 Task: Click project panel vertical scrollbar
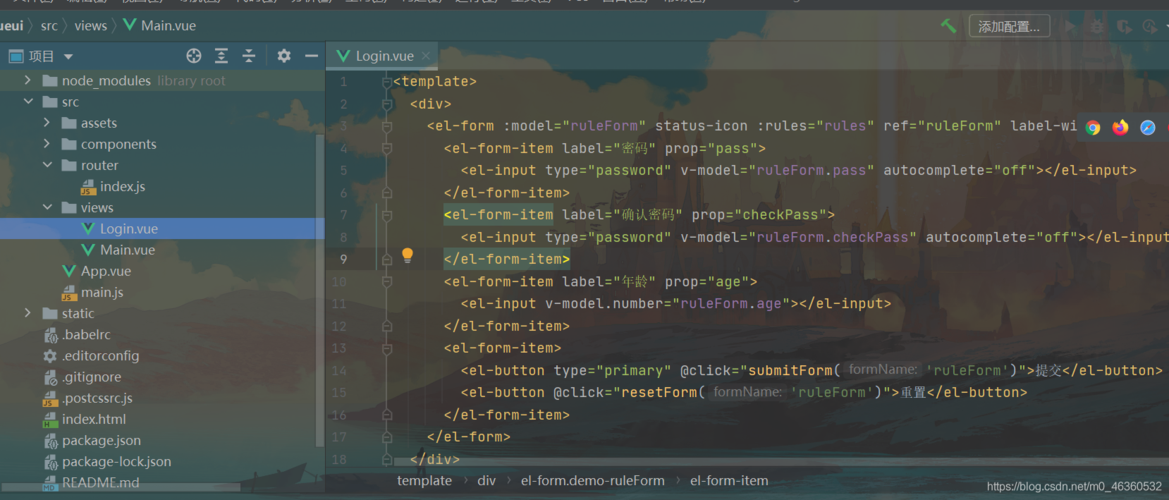(x=321, y=291)
